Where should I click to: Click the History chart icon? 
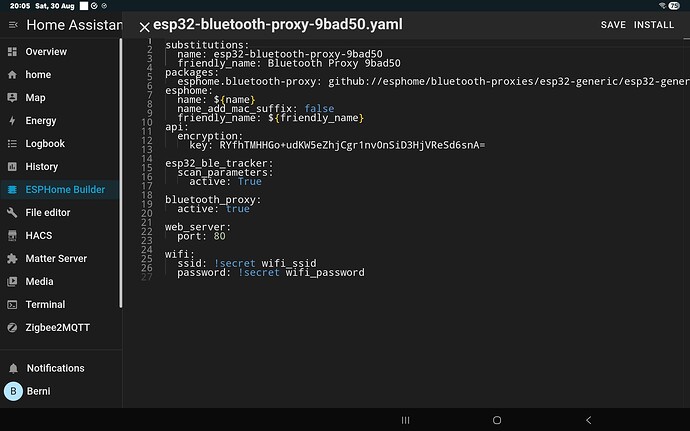point(12,166)
